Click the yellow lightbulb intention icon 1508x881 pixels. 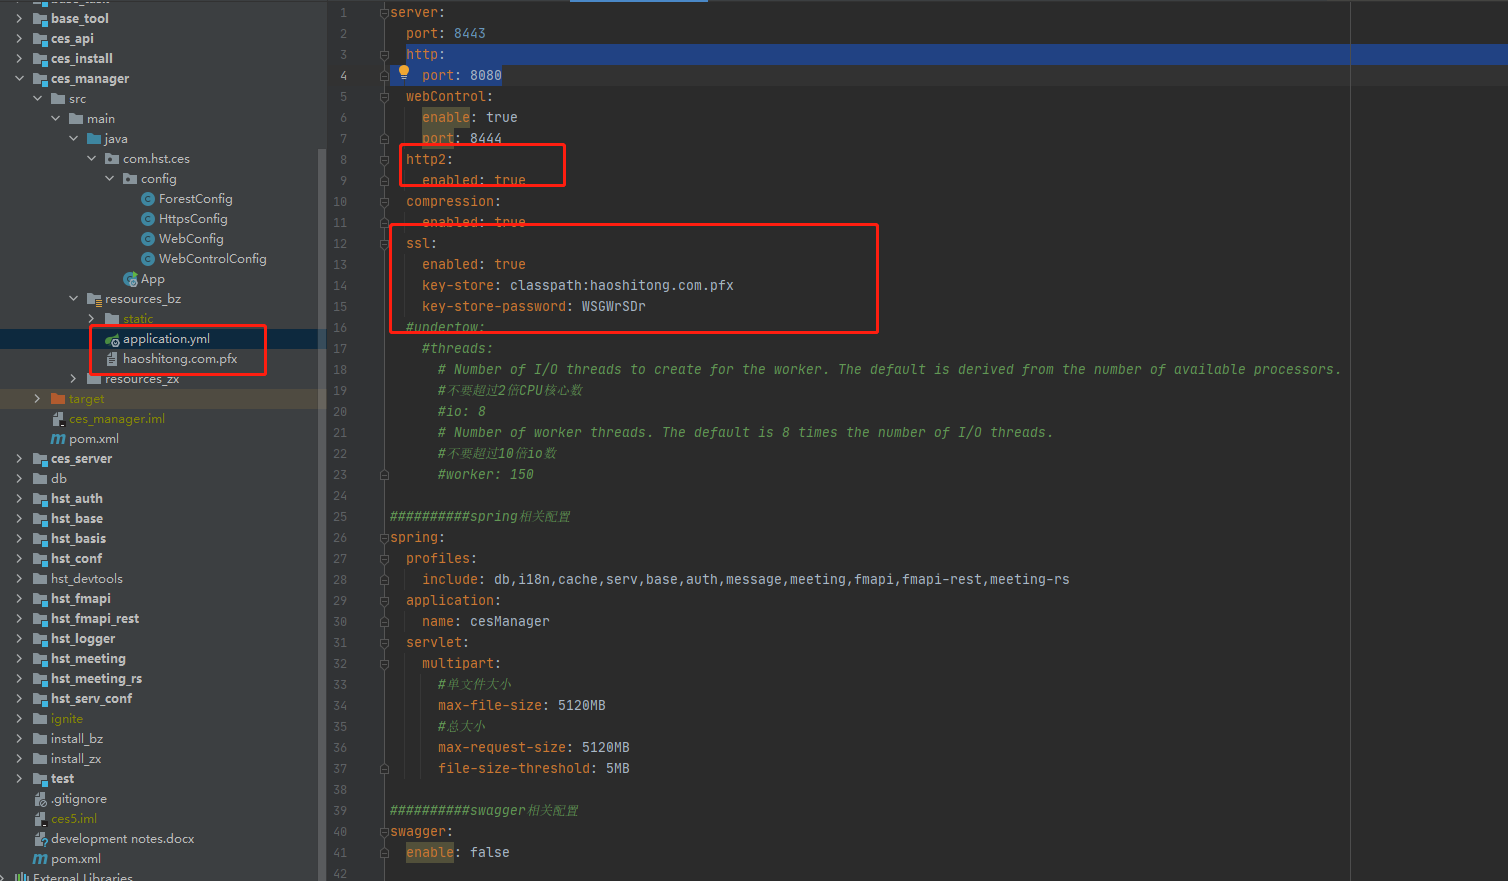click(404, 72)
